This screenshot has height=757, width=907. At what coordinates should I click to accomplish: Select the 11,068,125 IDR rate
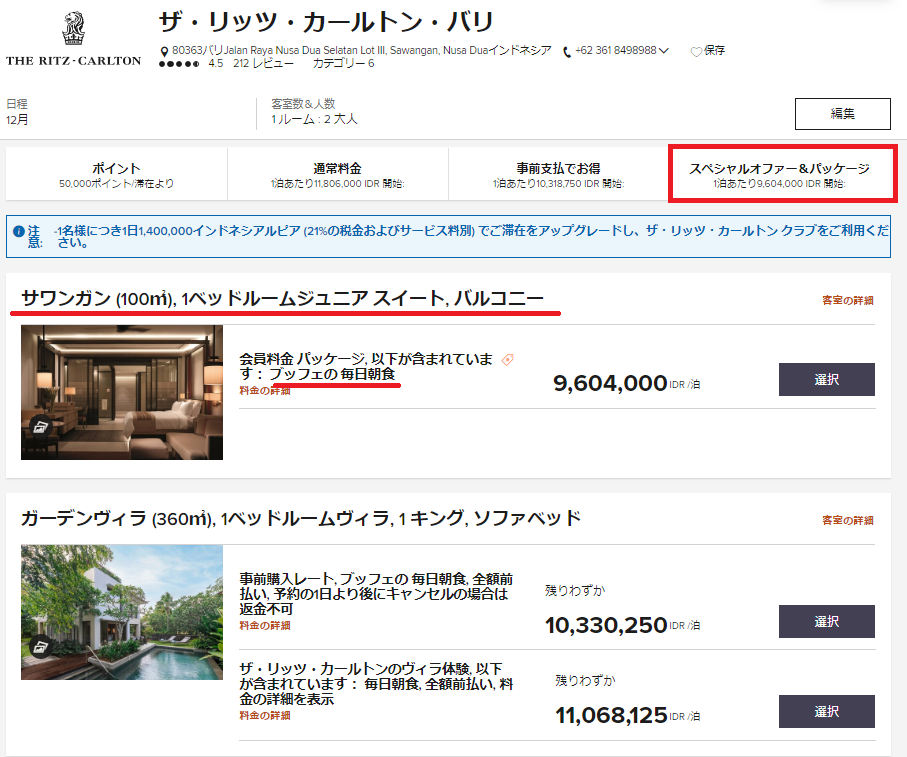pos(827,711)
